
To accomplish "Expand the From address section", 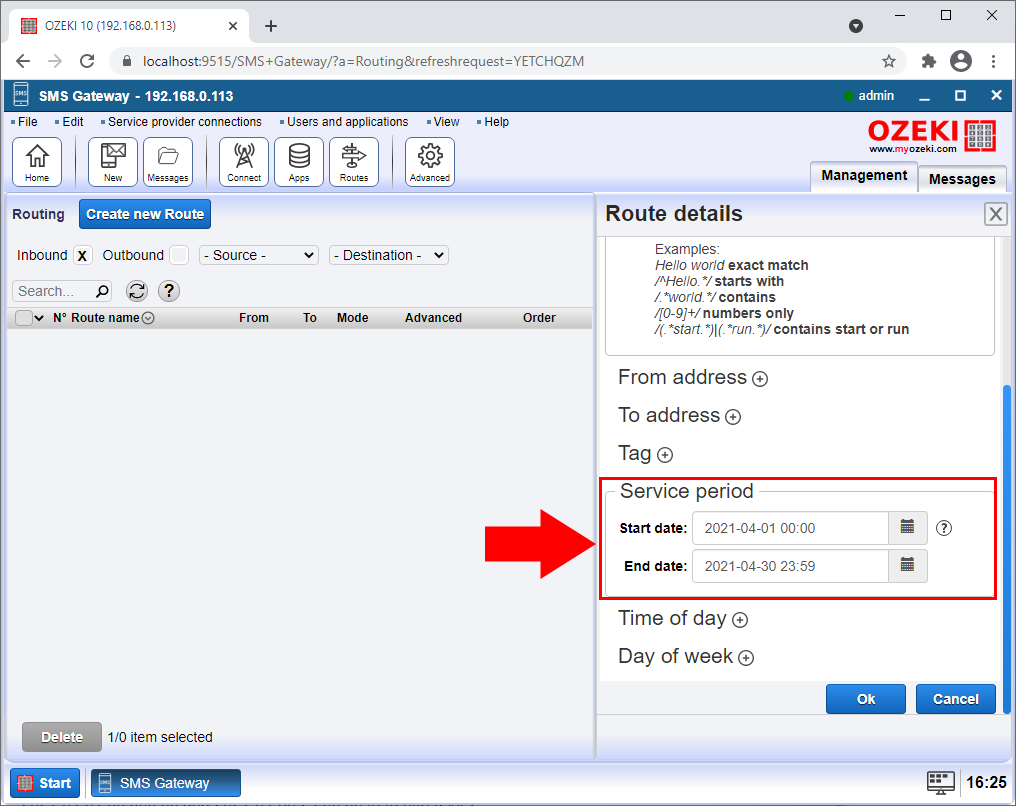I will click(760, 379).
